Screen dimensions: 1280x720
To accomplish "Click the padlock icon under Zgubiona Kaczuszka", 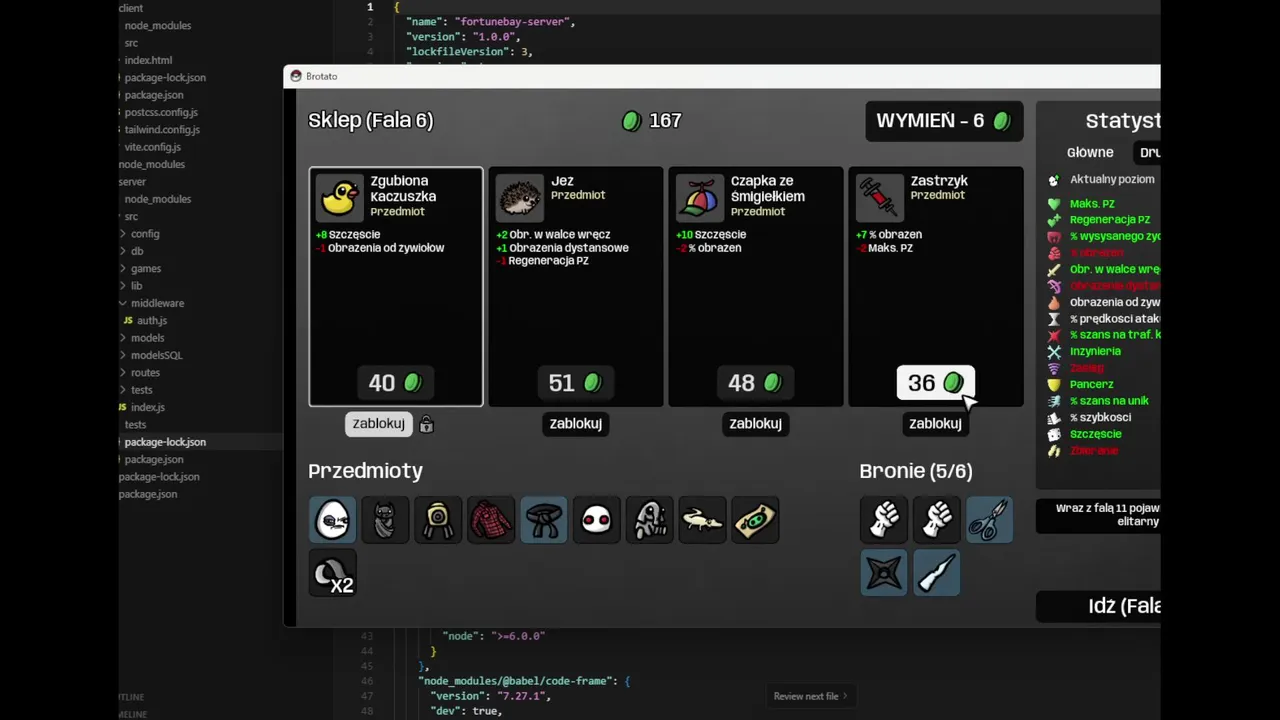I will (x=426, y=424).
